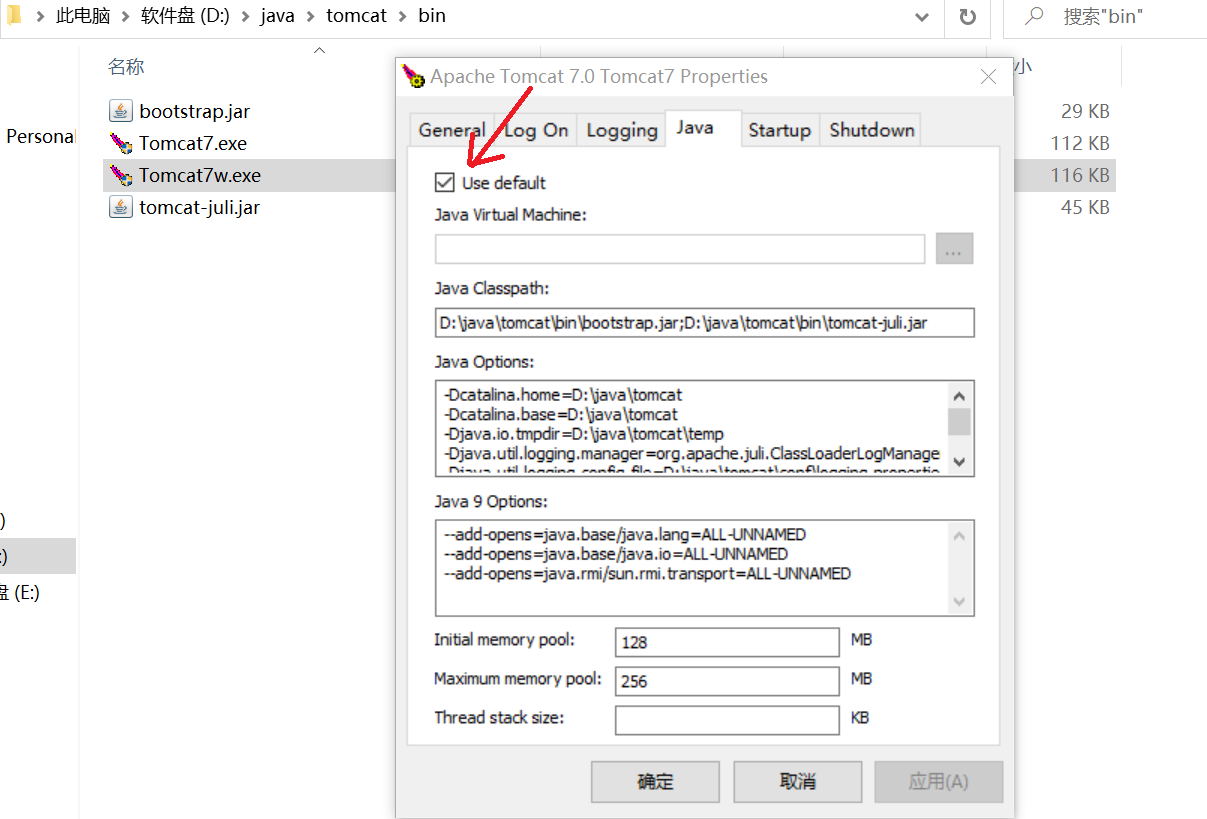This screenshot has height=819, width=1207.
Task: Click the 29 KB size cell
Action: point(1085,111)
